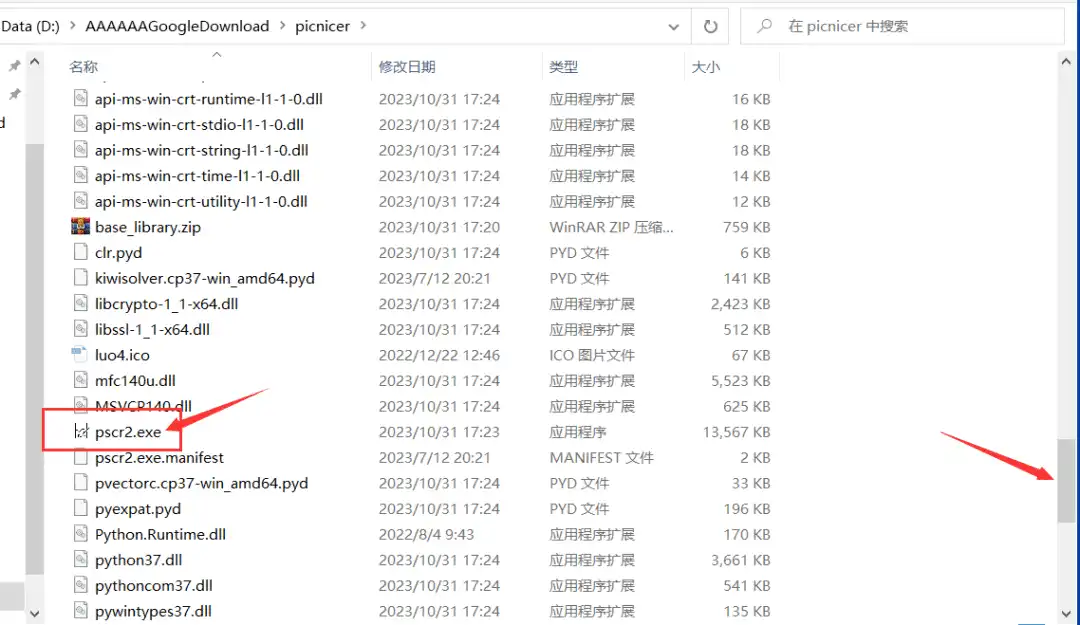1080x625 pixels.
Task: Click the dll icon of libcrypto-1_1-x64.dll
Action: pyautogui.click(x=81, y=303)
